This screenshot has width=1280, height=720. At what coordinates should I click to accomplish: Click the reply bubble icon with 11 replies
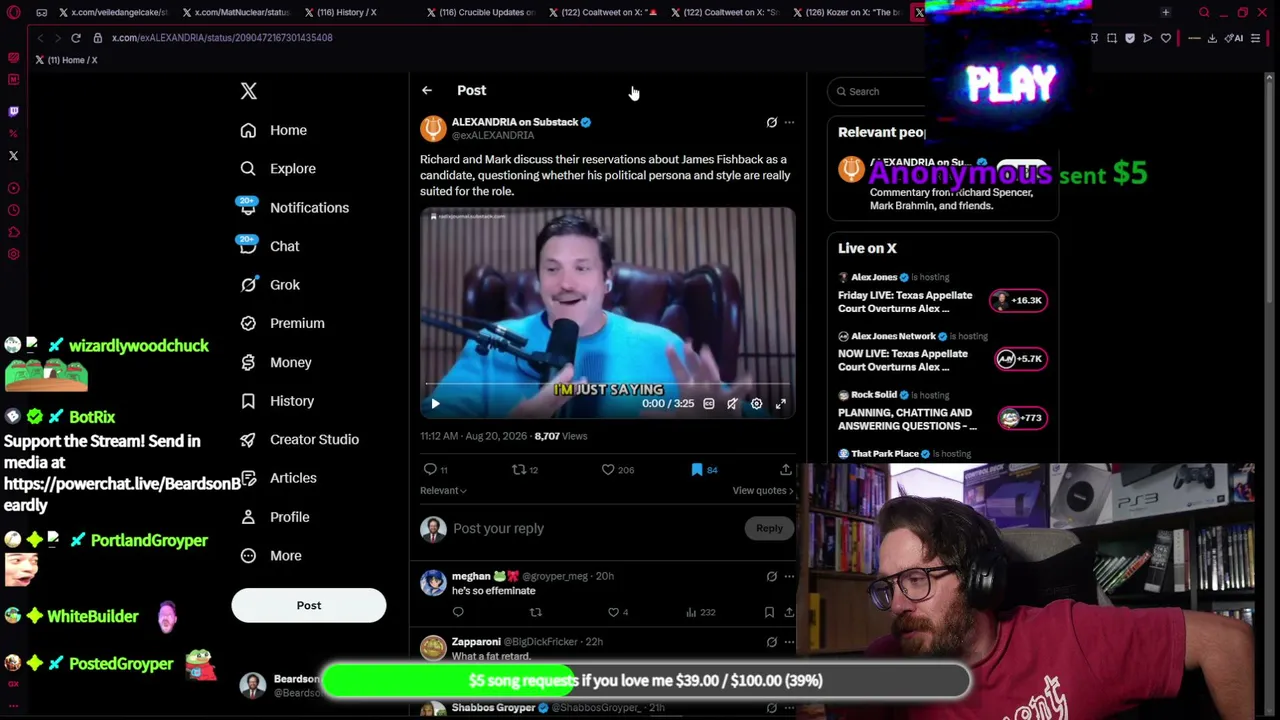coord(430,469)
